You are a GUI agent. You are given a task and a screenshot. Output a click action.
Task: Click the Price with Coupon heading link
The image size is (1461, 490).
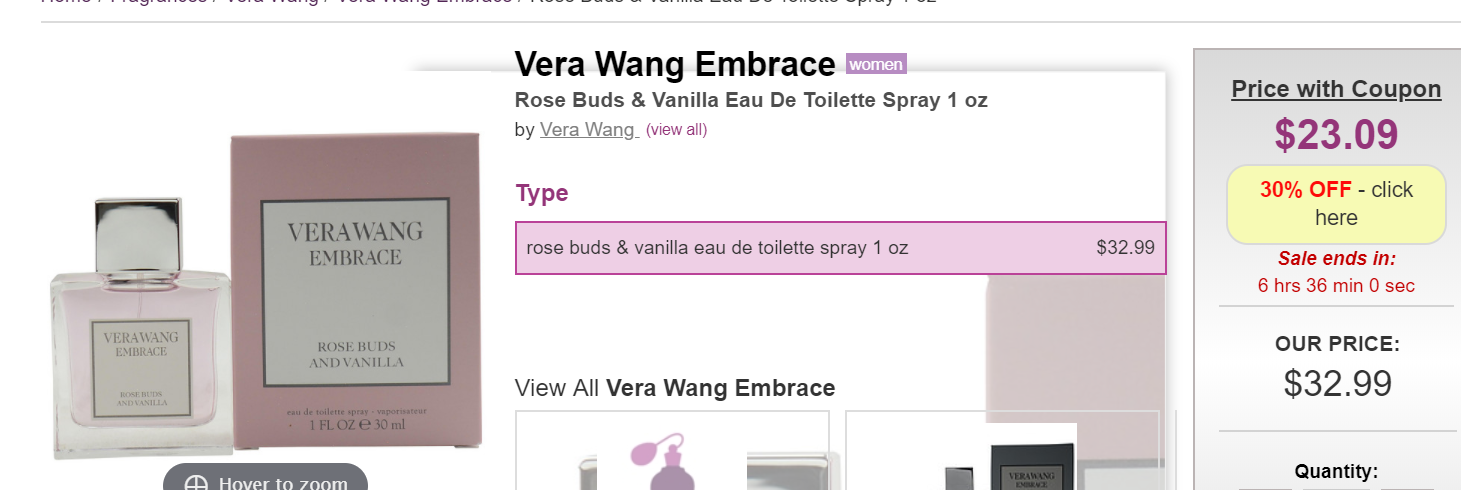(1336, 89)
